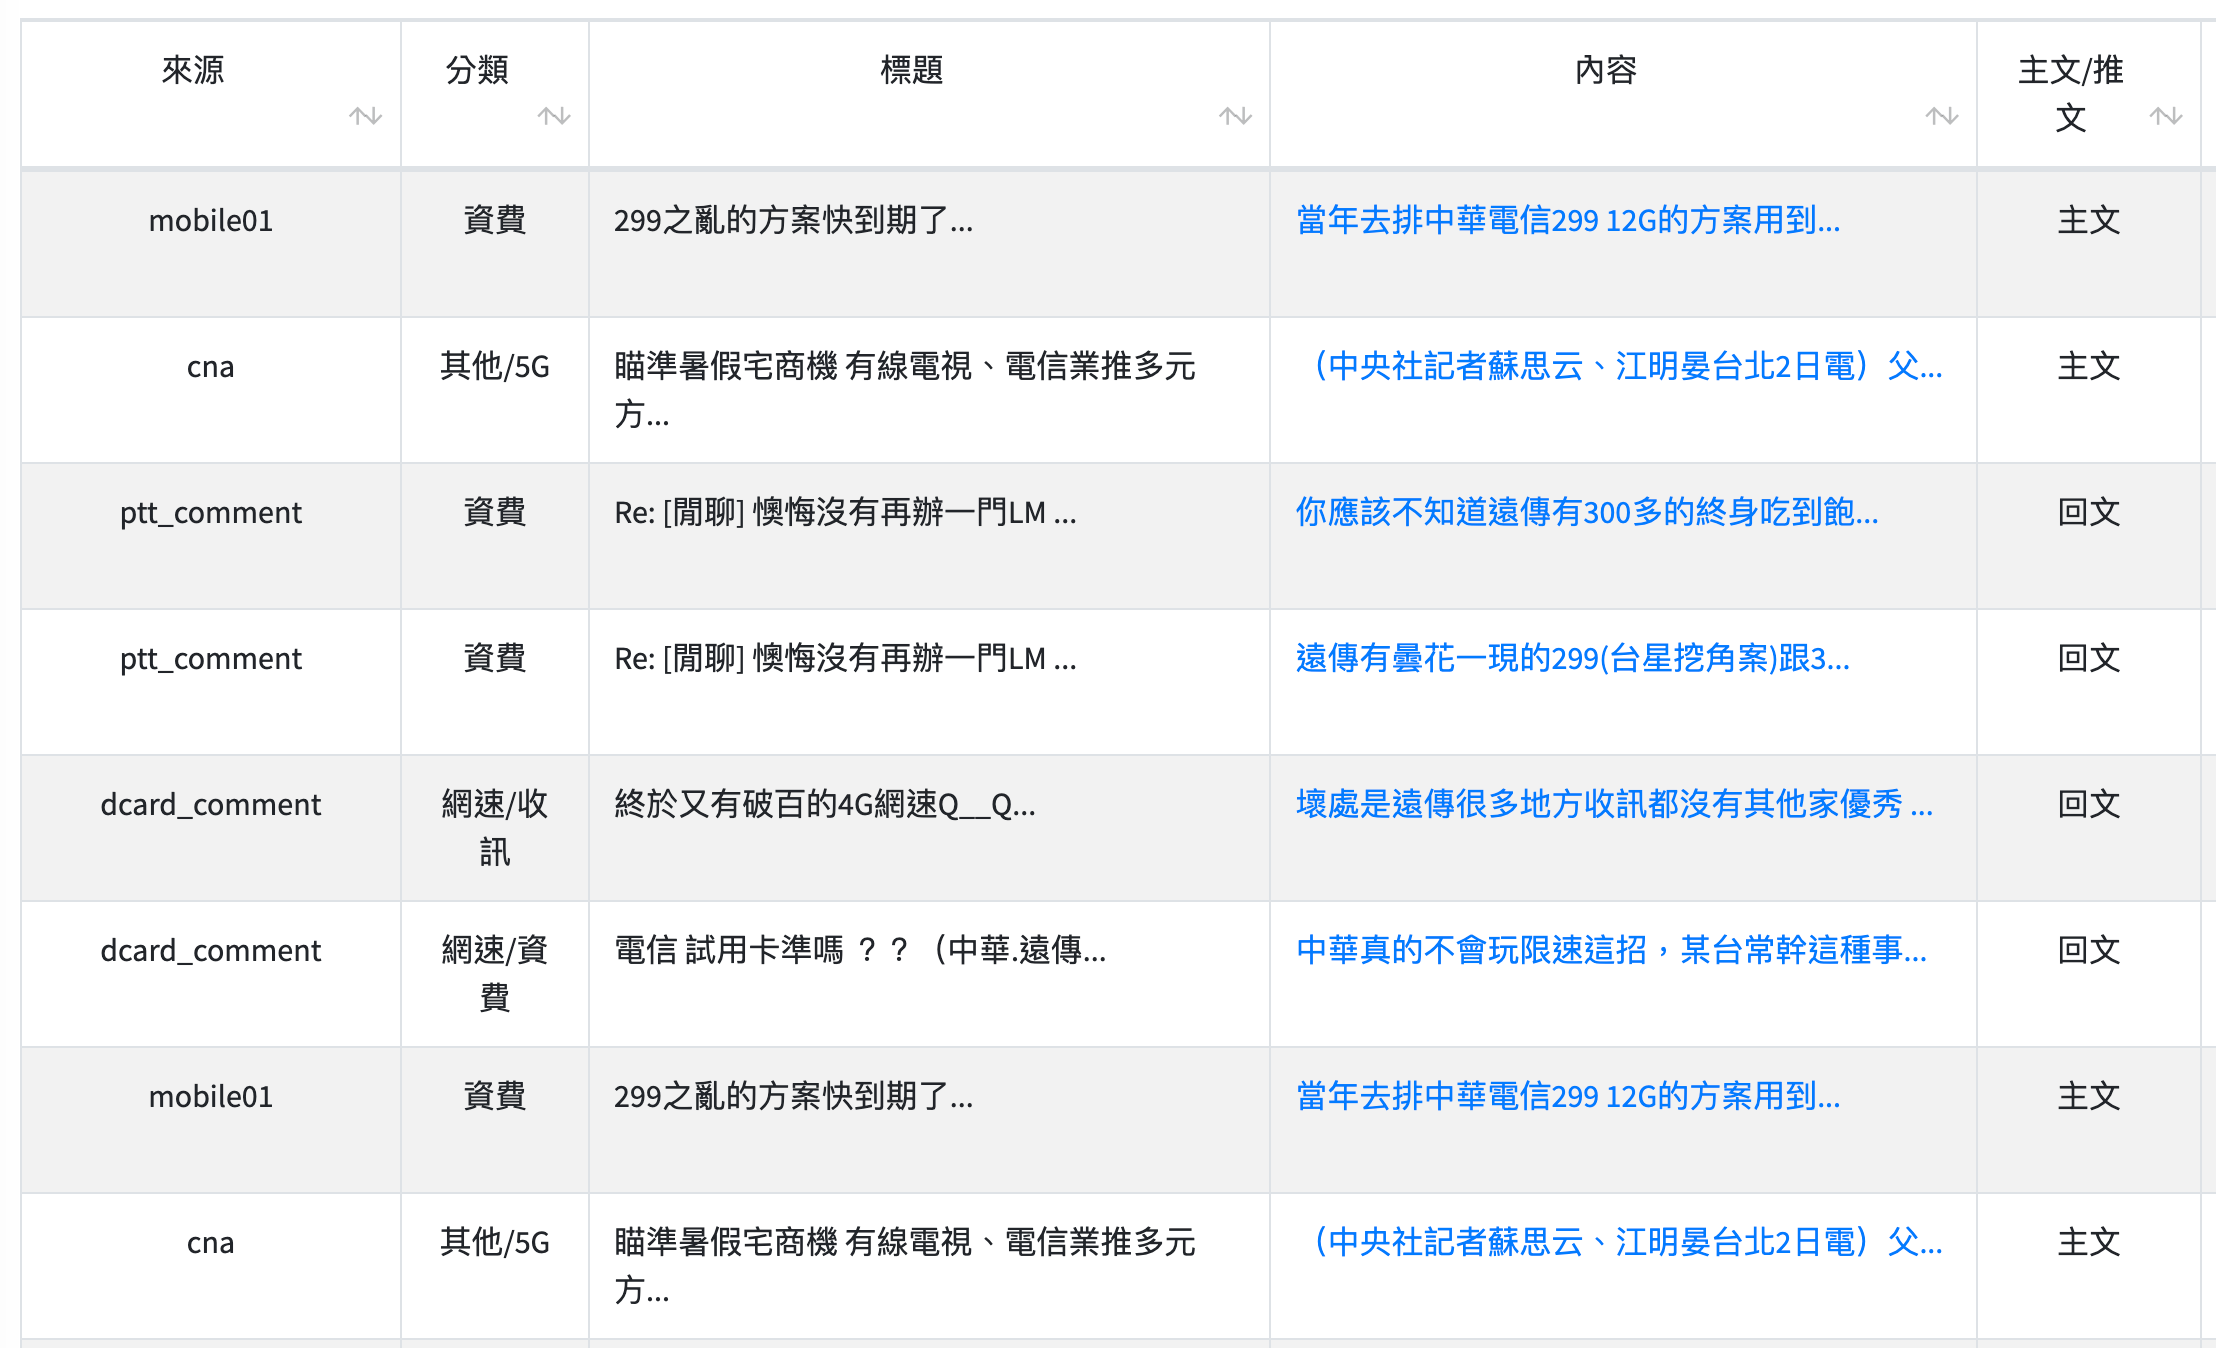Click first mobile01 source cell
This screenshot has height=1348, width=2216.
(210, 220)
